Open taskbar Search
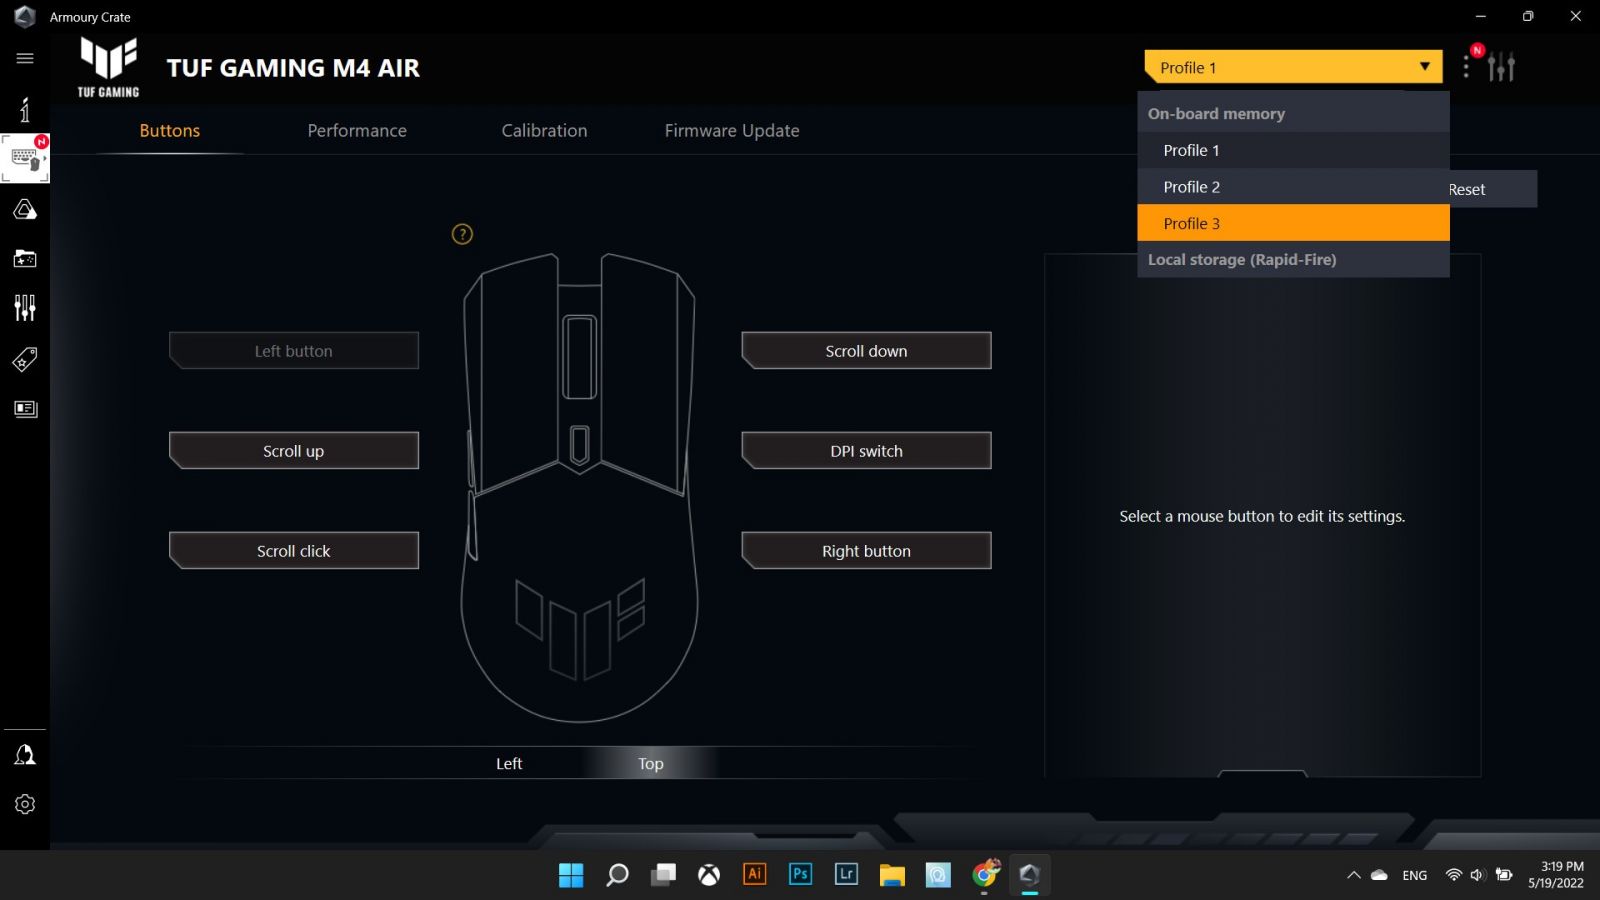1600x900 pixels. 617,875
